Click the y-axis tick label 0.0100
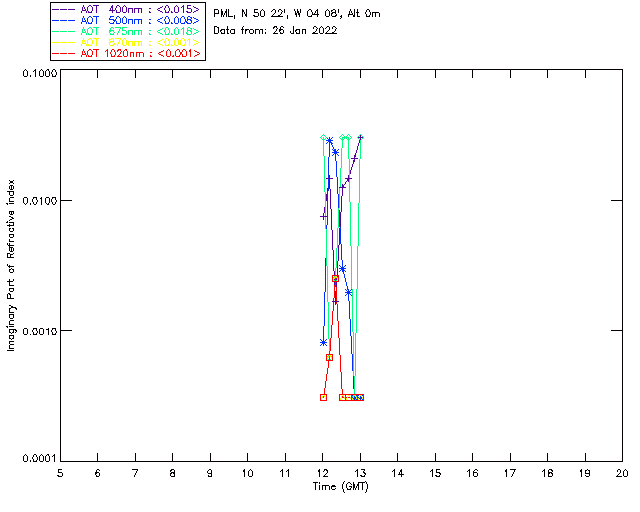The image size is (640, 512). coord(39,201)
